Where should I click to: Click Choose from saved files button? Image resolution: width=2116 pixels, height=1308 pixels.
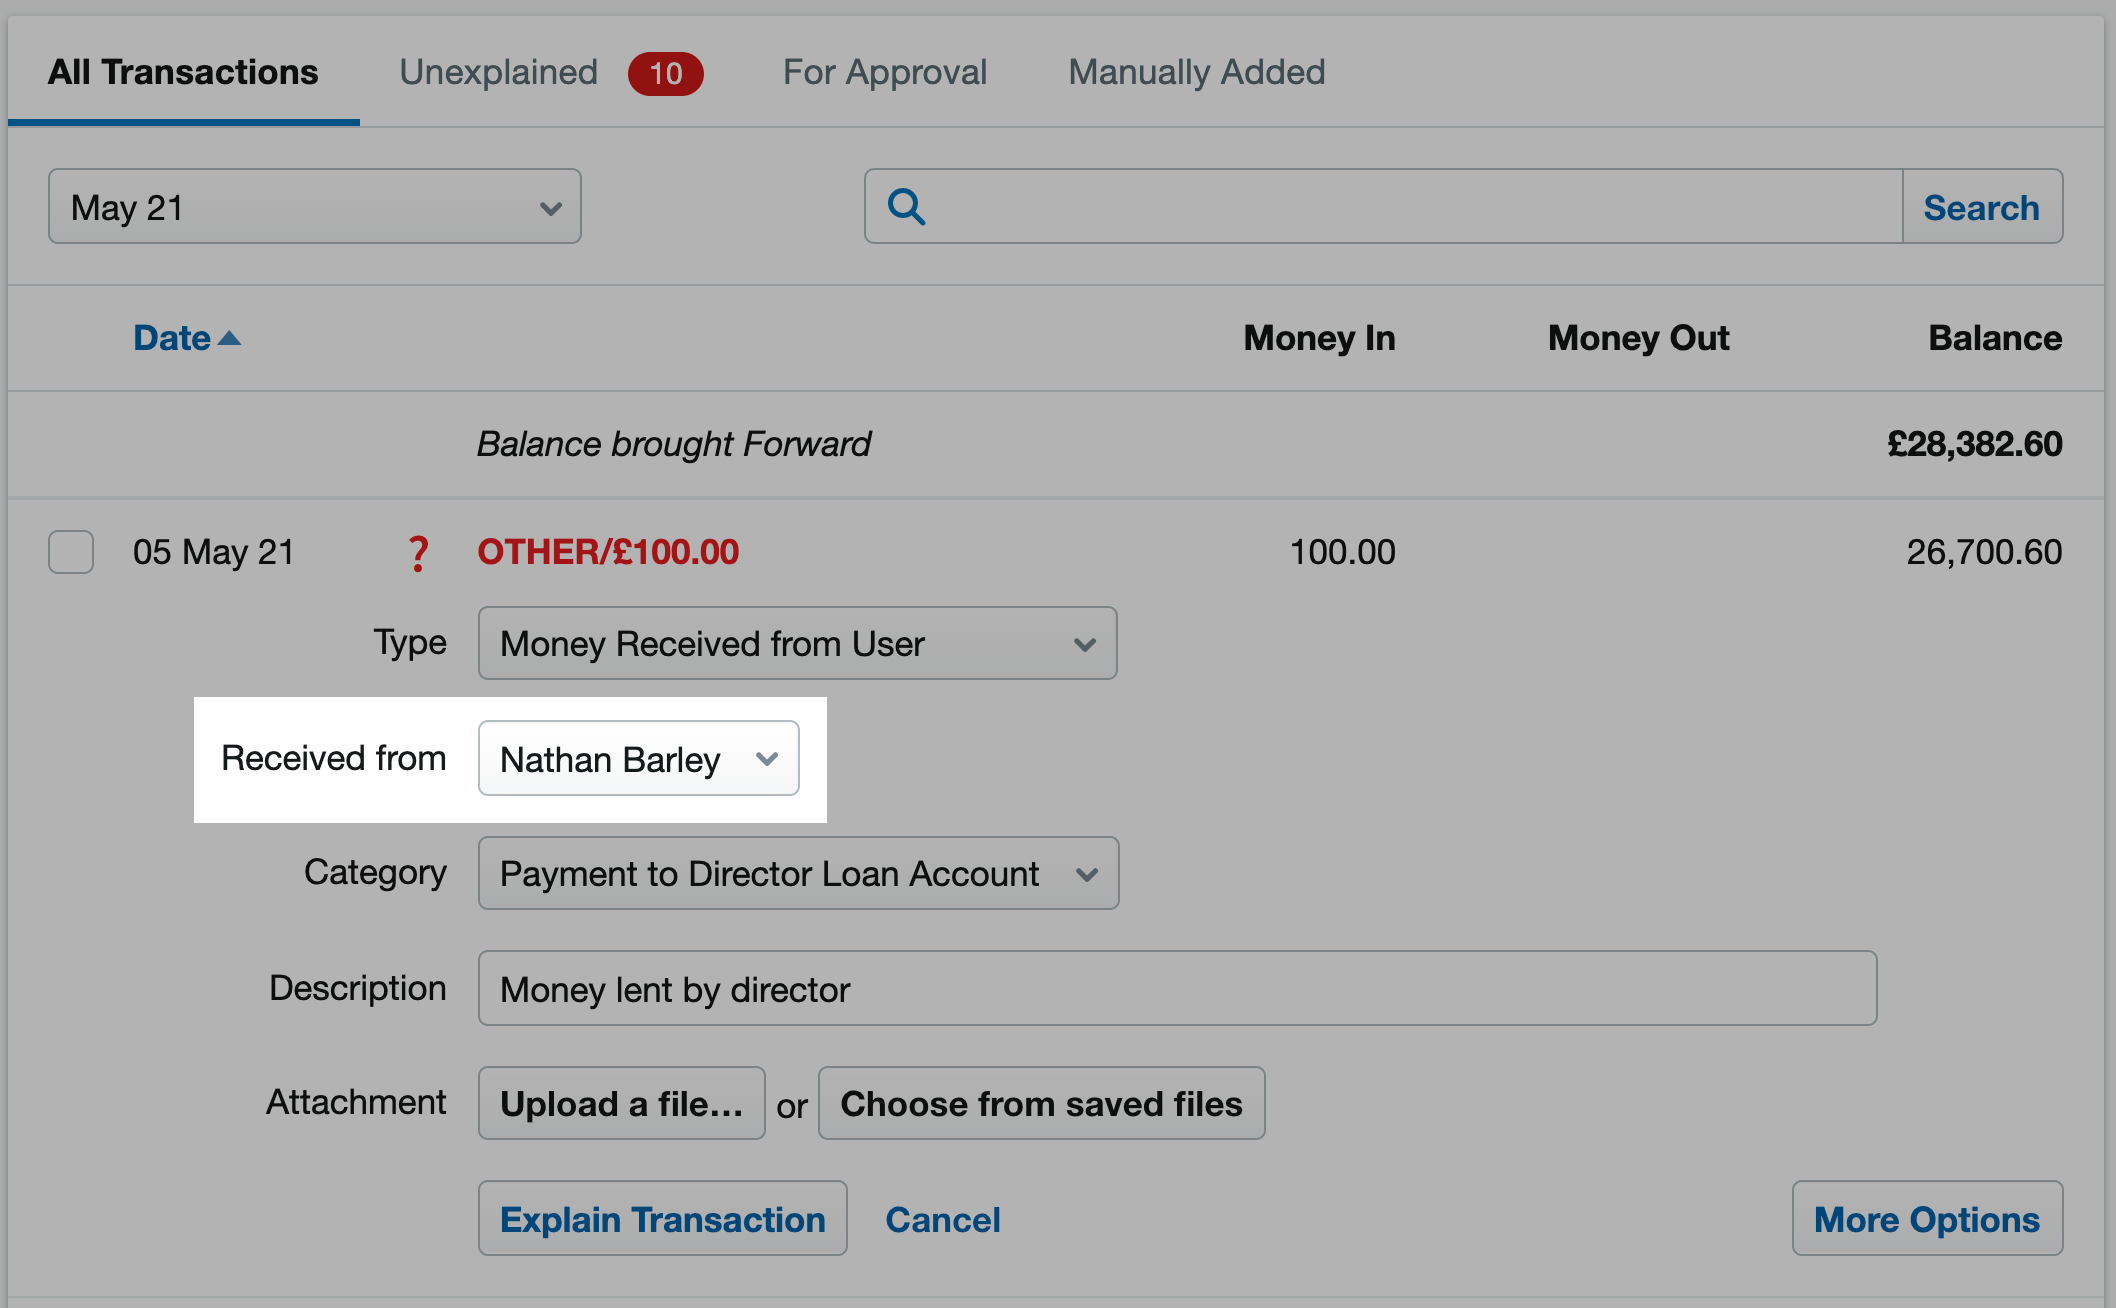point(1041,1103)
